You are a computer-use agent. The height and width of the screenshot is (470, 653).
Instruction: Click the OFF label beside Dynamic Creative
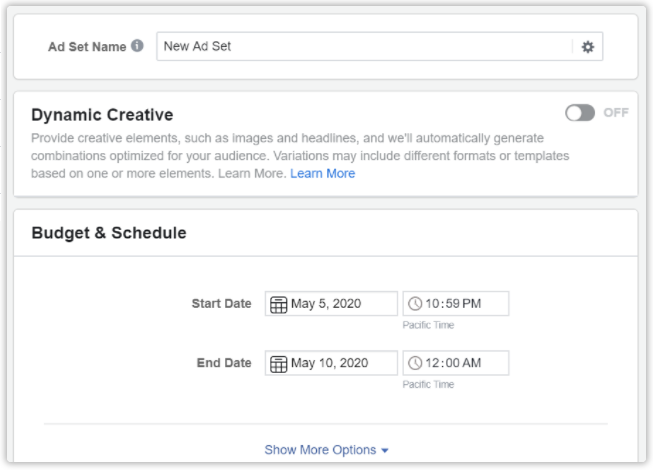pyautogui.click(x=616, y=113)
